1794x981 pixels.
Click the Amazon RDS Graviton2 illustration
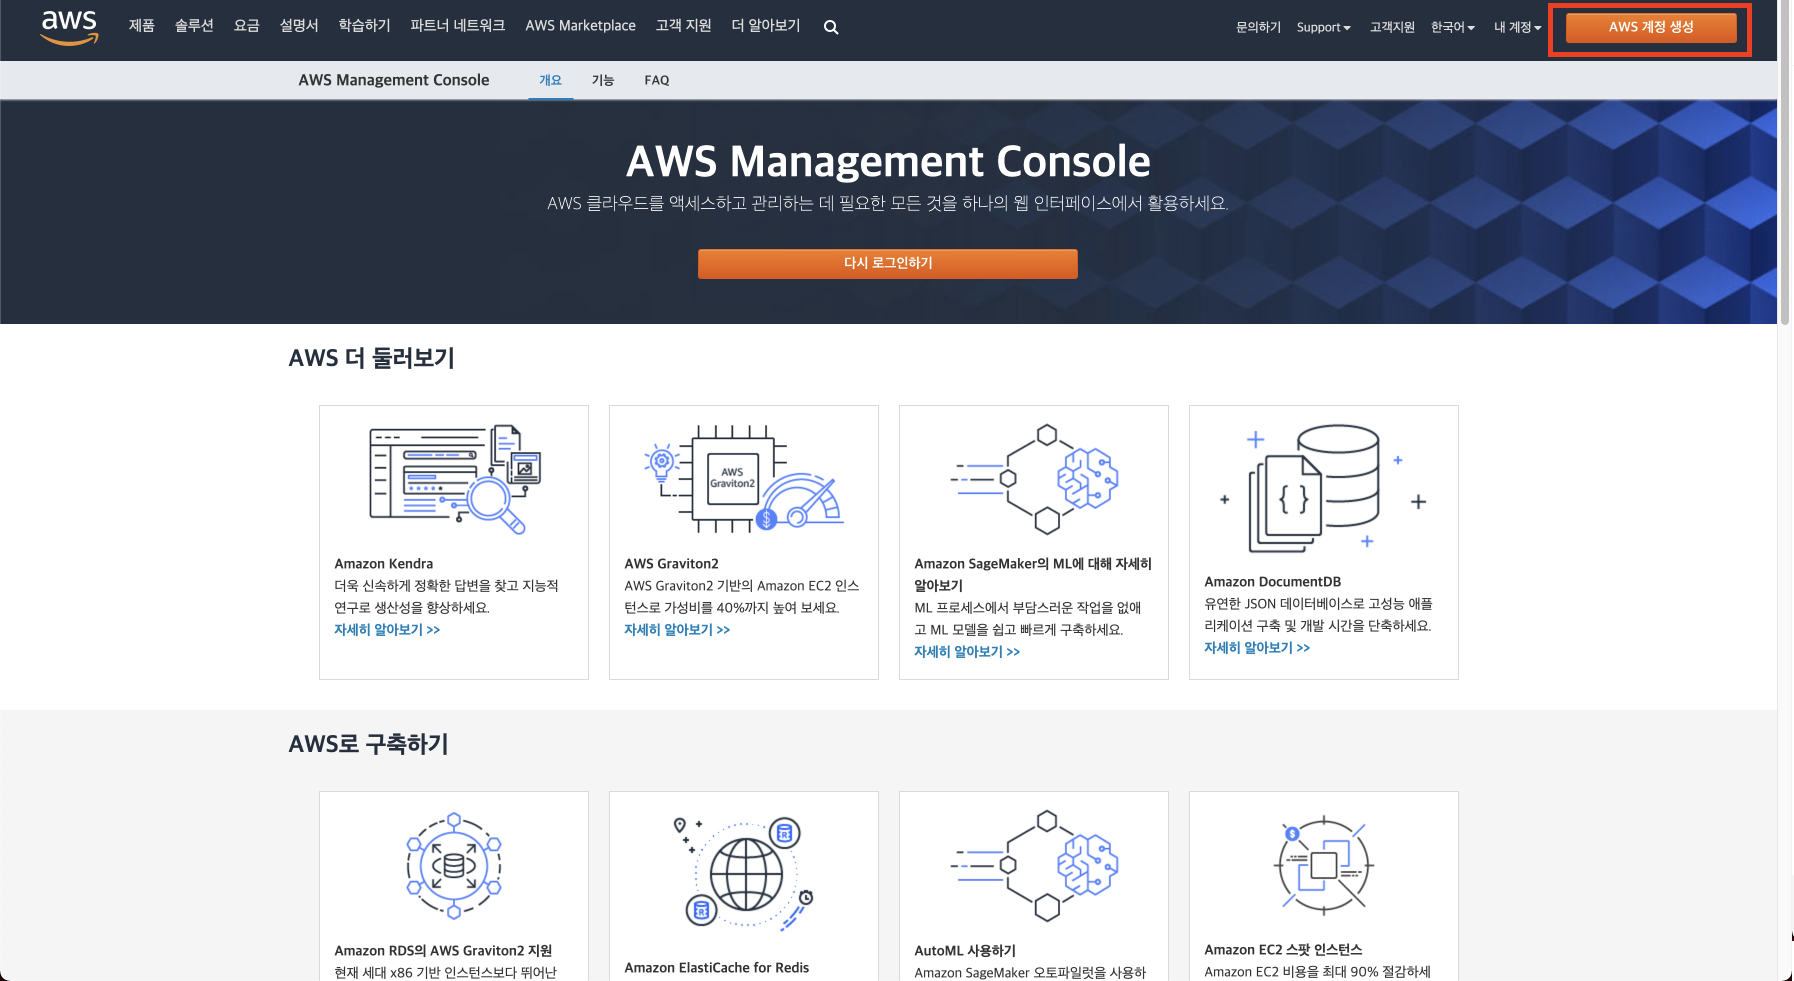[x=454, y=865]
